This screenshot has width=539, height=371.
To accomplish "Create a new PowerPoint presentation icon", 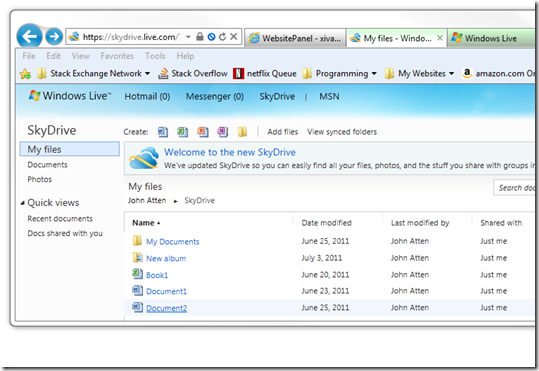I will (203, 132).
